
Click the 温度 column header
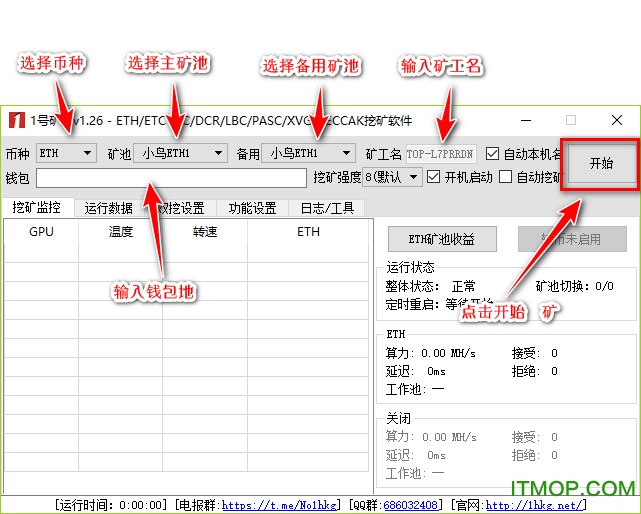coord(121,232)
